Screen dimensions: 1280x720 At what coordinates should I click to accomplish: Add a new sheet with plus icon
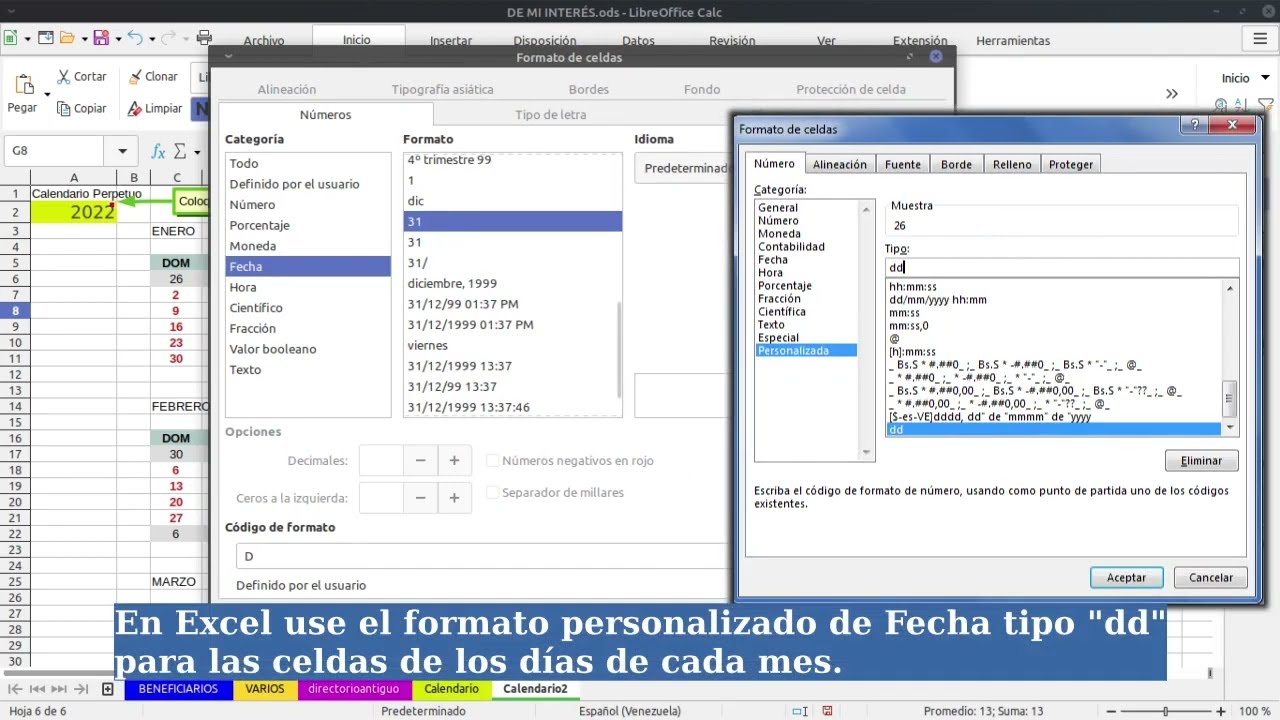107,689
